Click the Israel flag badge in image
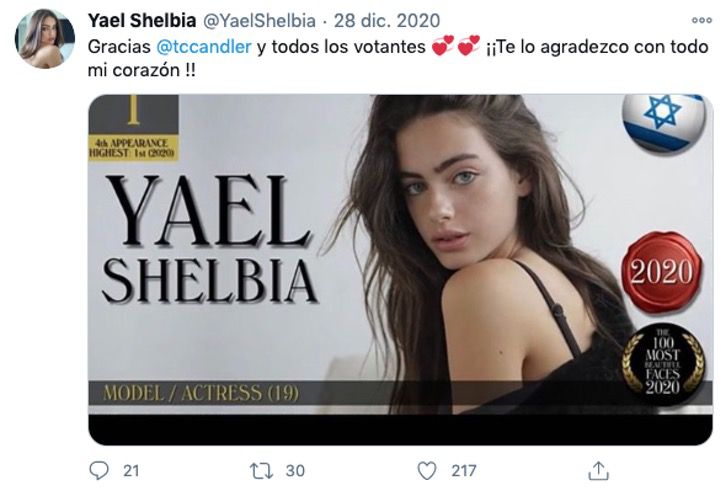This screenshot has width=728, height=491. tap(664, 122)
